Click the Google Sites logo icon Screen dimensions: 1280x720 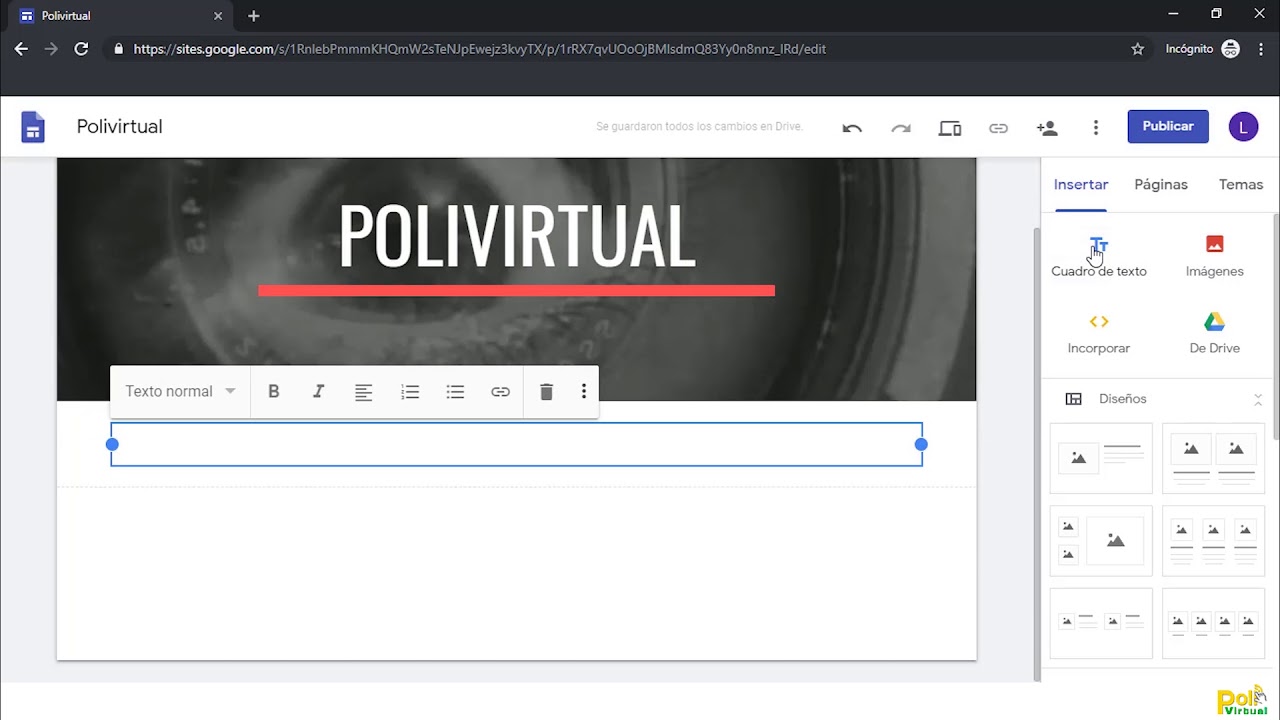(33, 127)
